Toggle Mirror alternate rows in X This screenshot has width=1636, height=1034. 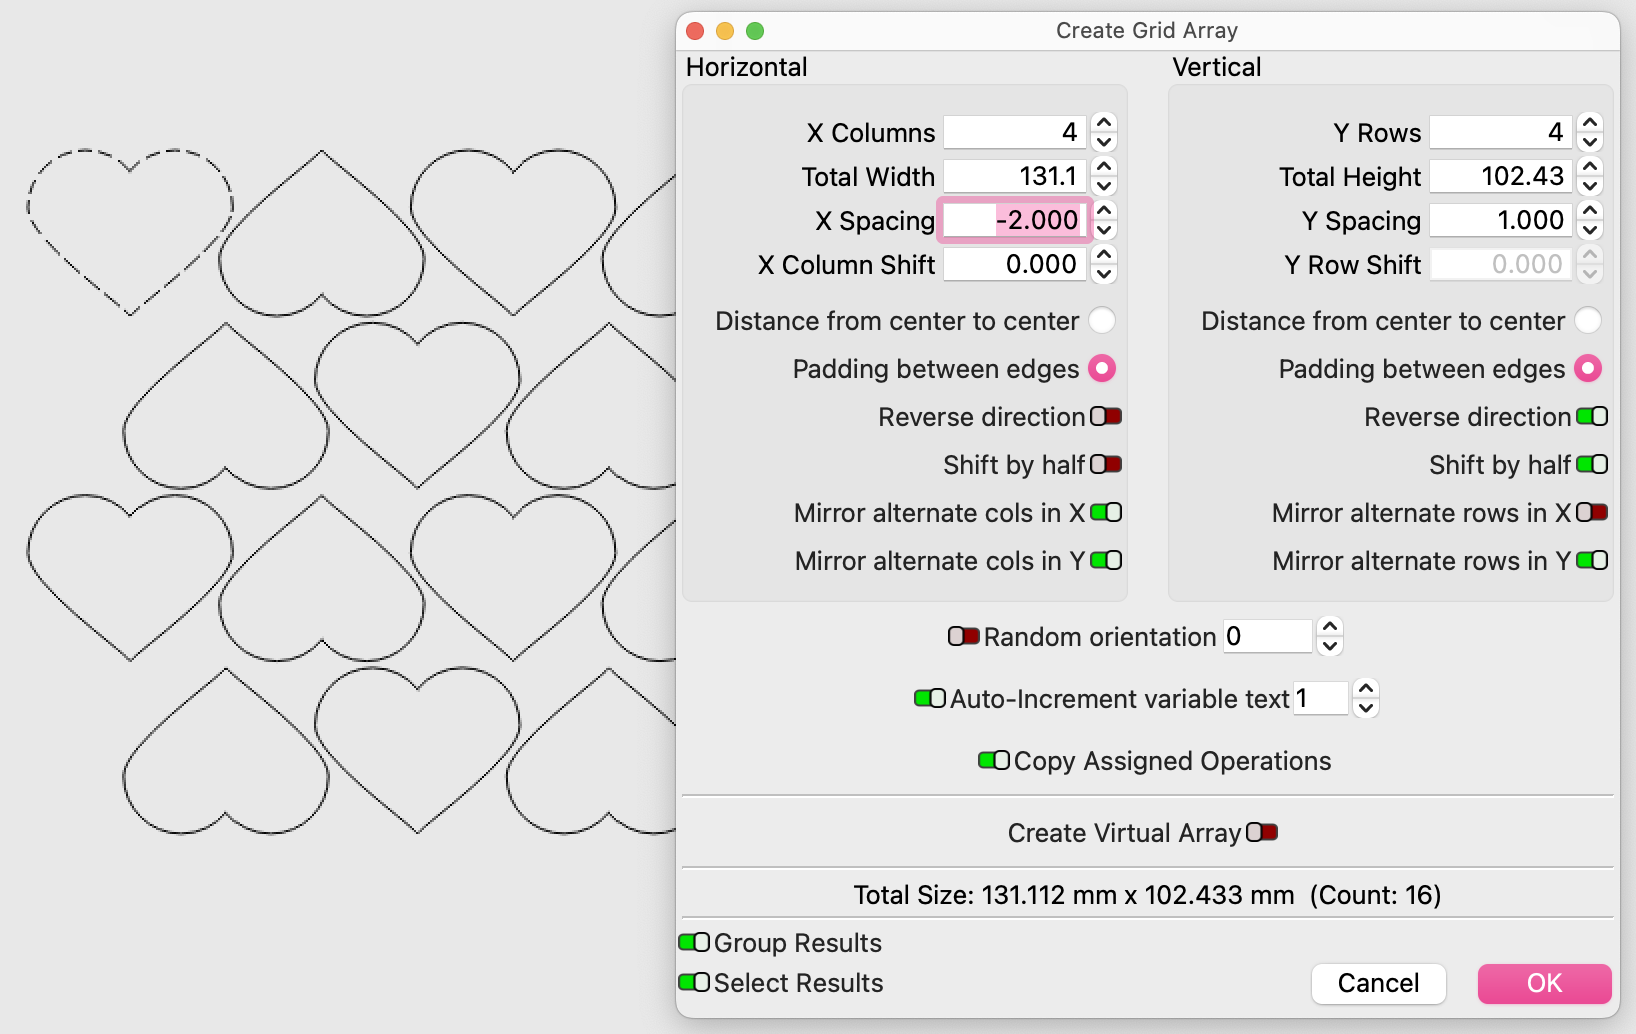[x=1591, y=512]
